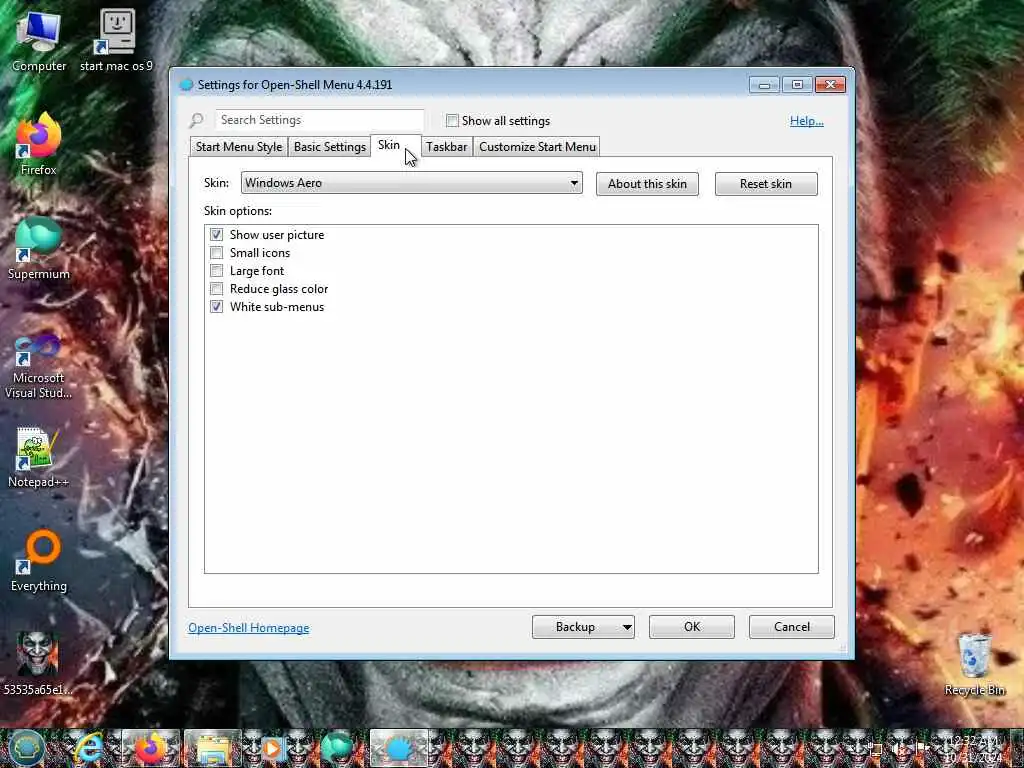Viewport: 1024px width, 768px height.
Task: Open Windows Media Player from the taskbar
Action: (x=273, y=748)
